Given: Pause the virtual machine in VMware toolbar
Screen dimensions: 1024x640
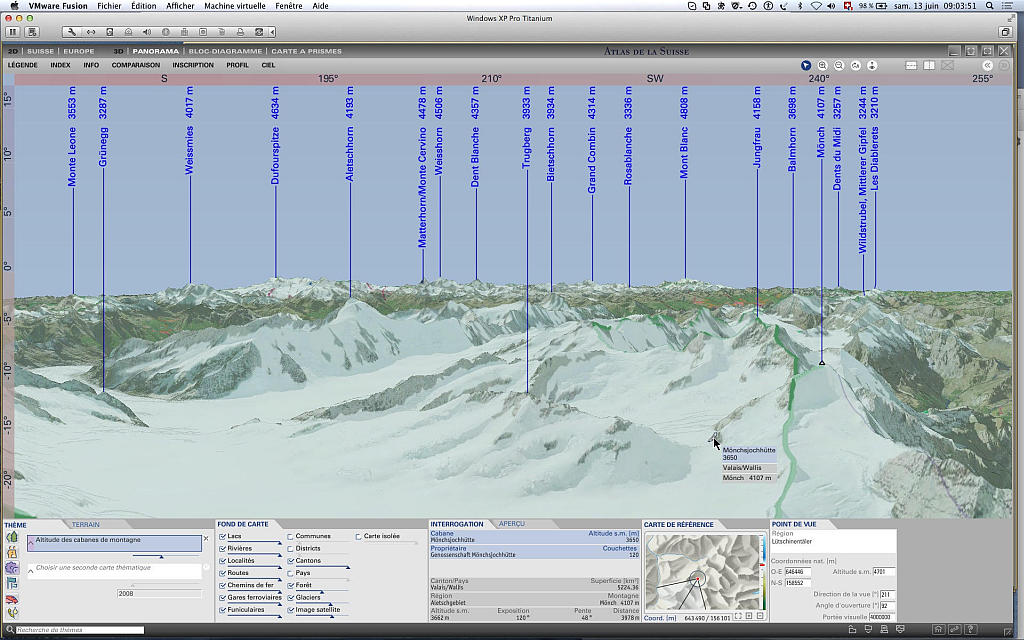Looking at the screenshot, I should (x=13, y=32).
